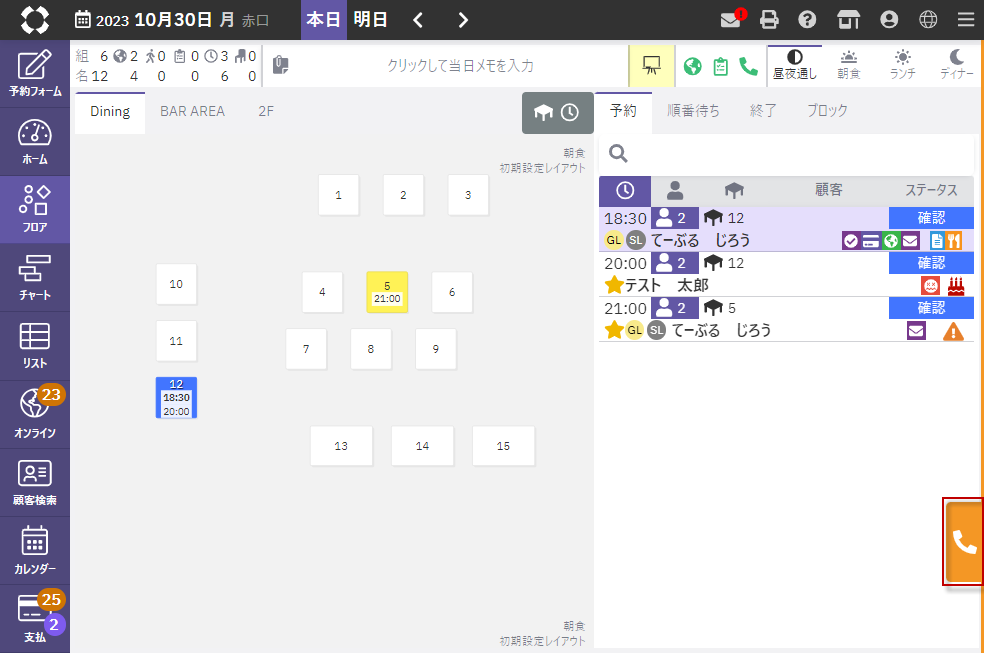Open the mail notifications icon
The width and height of the screenshot is (984, 653).
pos(731,20)
